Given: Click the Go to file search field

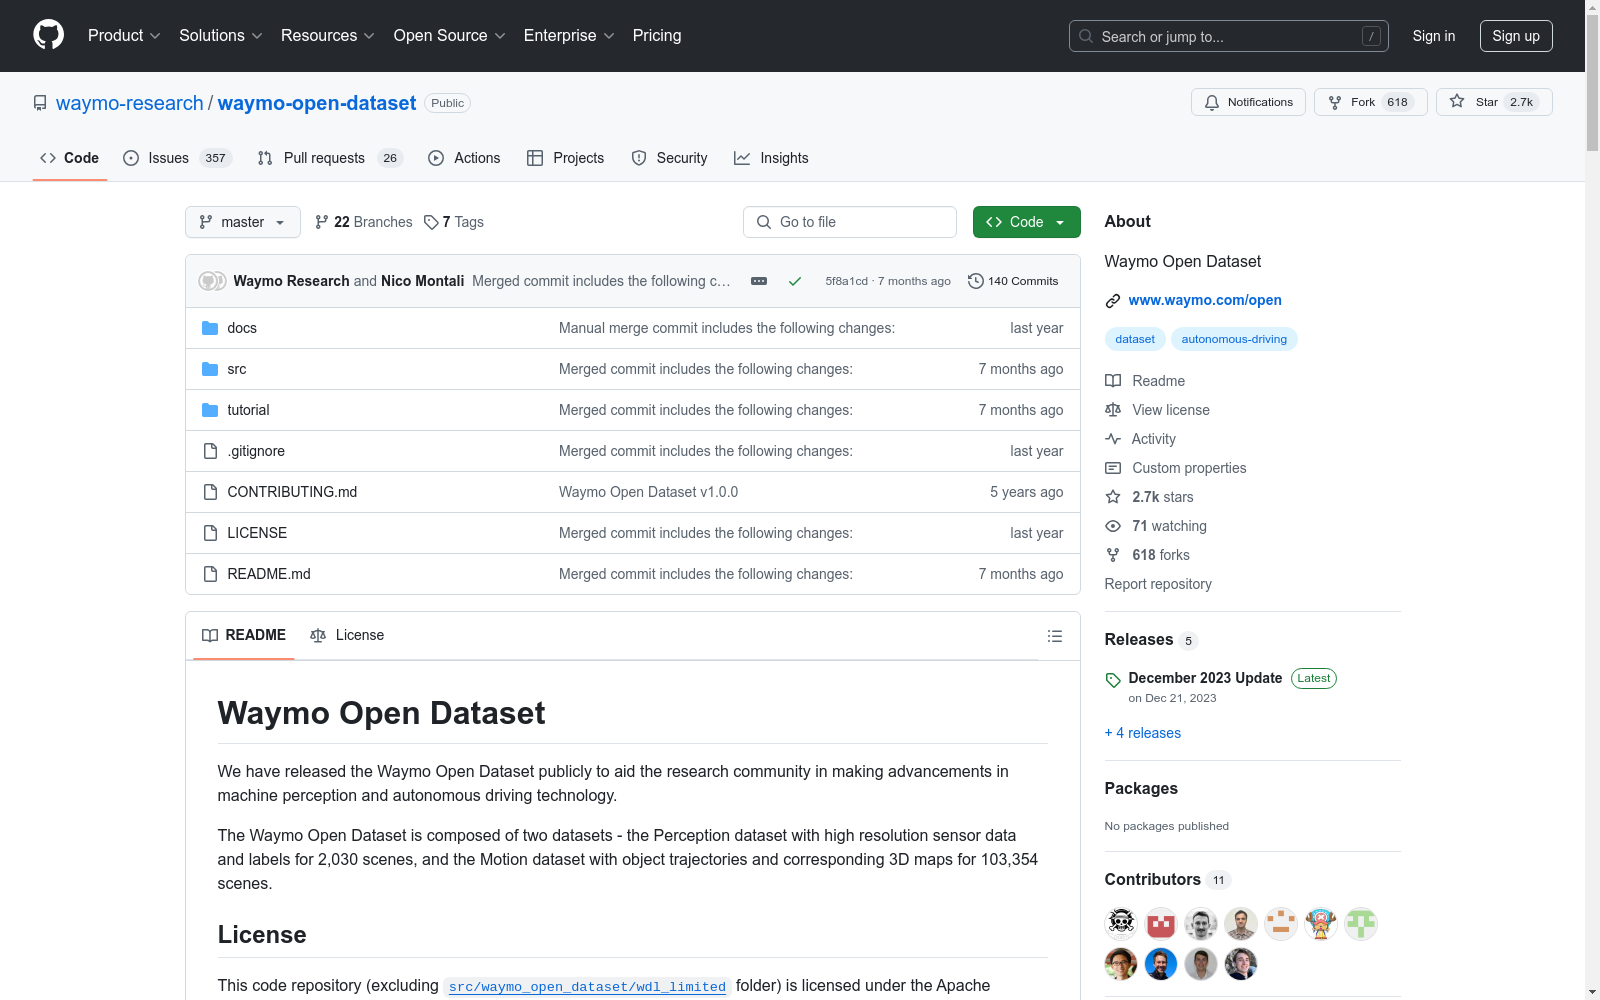Looking at the screenshot, I should pos(850,222).
